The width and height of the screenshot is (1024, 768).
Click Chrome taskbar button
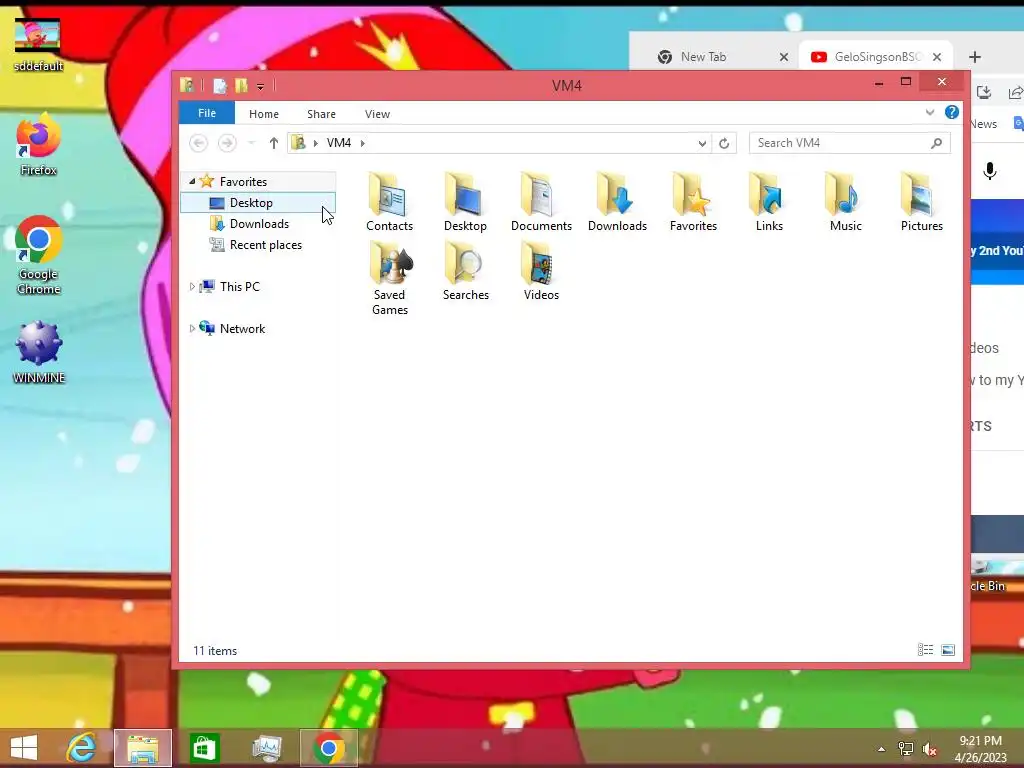pyautogui.click(x=328, y=748)
